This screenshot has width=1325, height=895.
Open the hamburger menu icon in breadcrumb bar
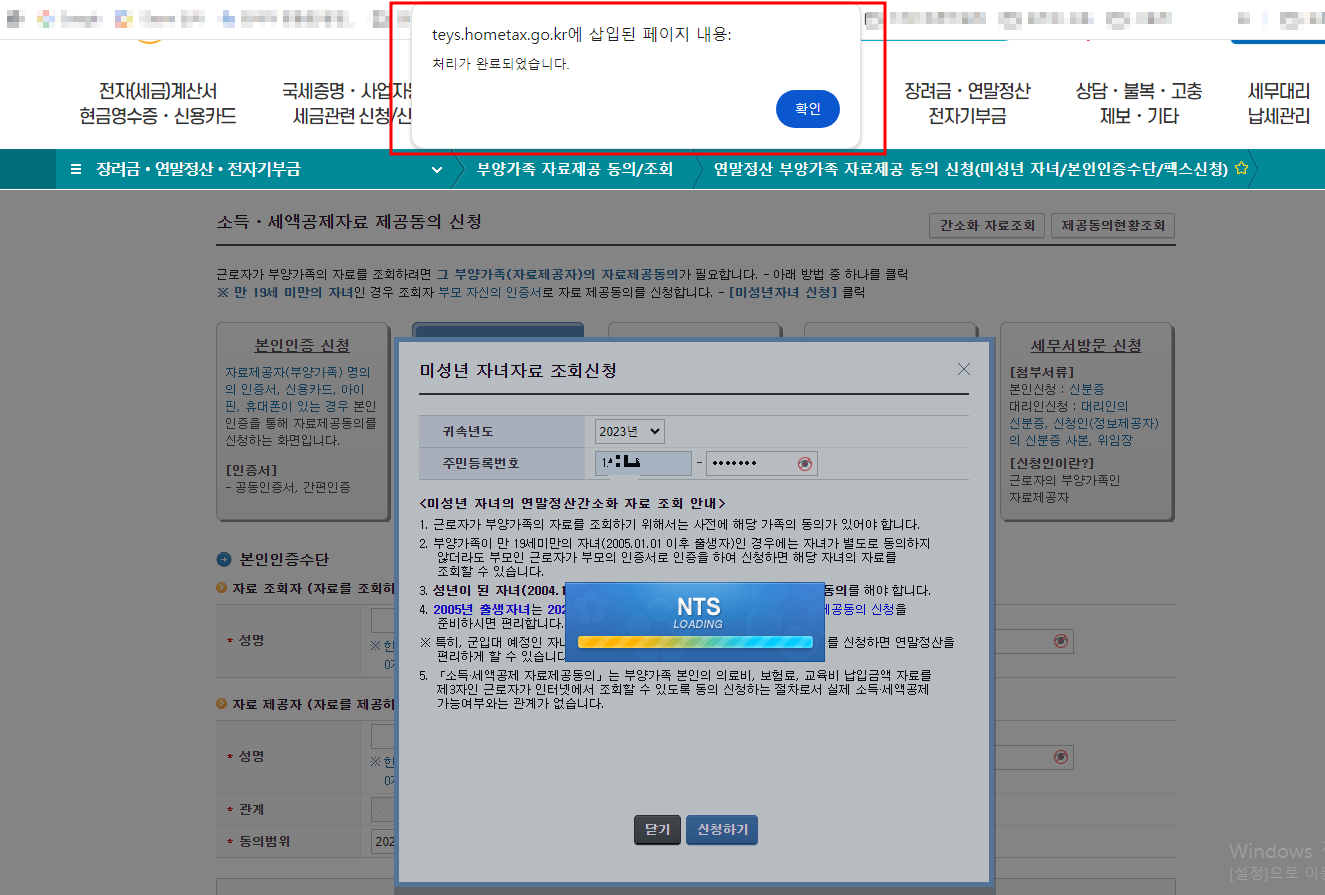coord(77,169)
